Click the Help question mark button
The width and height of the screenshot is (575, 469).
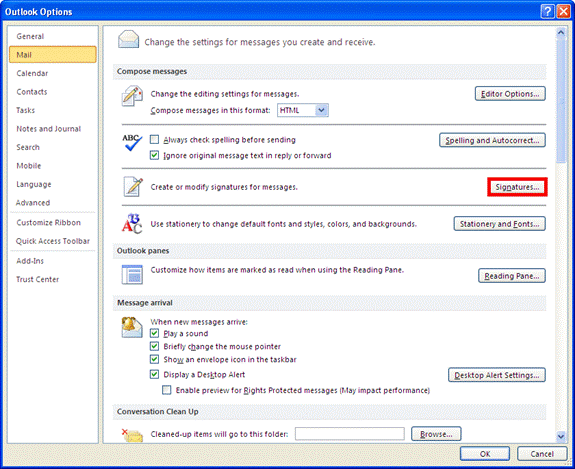(x=547, y=12)
